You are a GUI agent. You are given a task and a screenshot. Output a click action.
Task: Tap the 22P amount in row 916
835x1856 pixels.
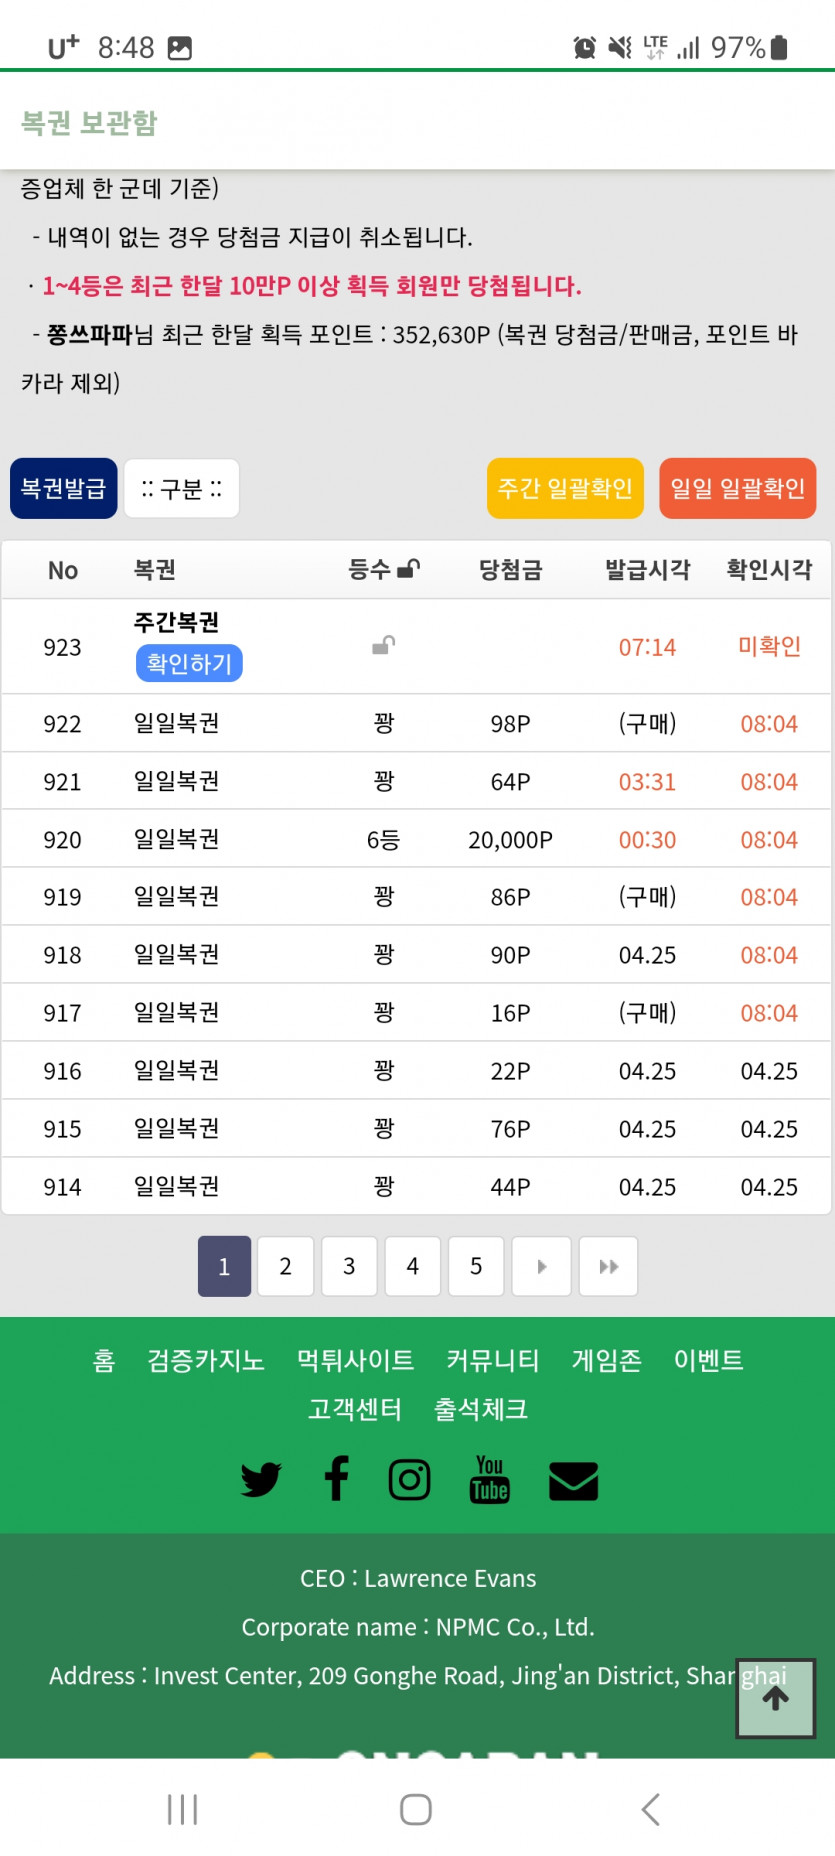click(511, 1071)
